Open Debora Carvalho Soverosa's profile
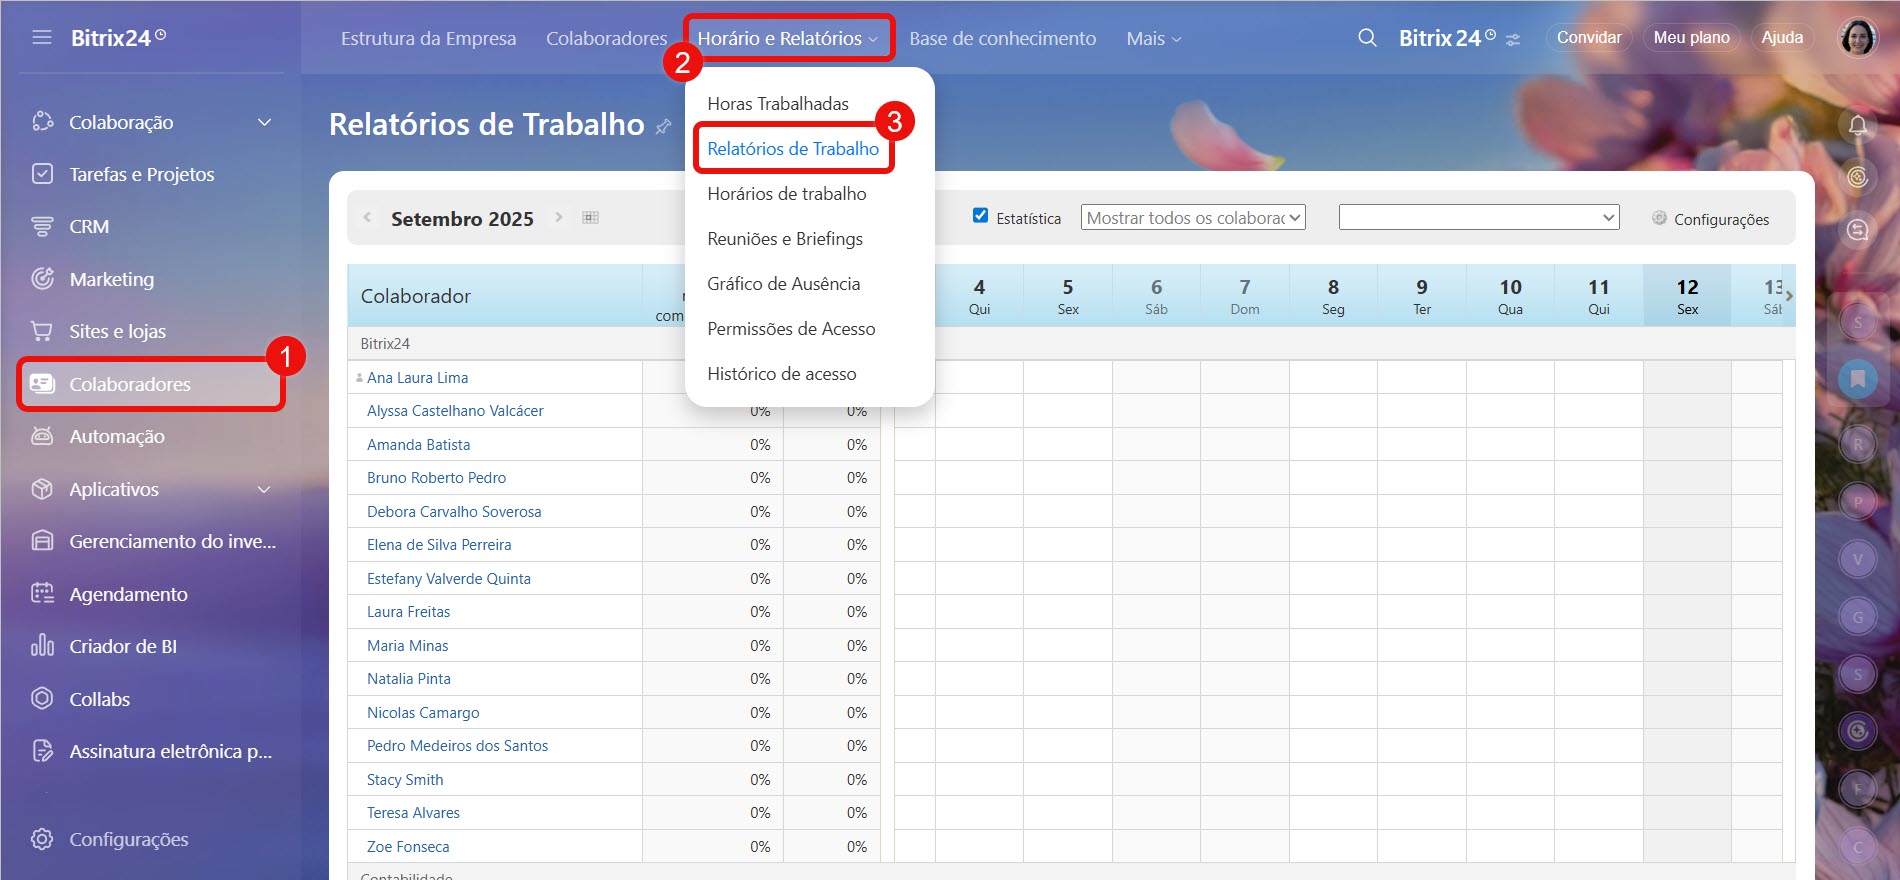Image resolution: width=1900 pixels, height=880 pixels. pos(454,512)
